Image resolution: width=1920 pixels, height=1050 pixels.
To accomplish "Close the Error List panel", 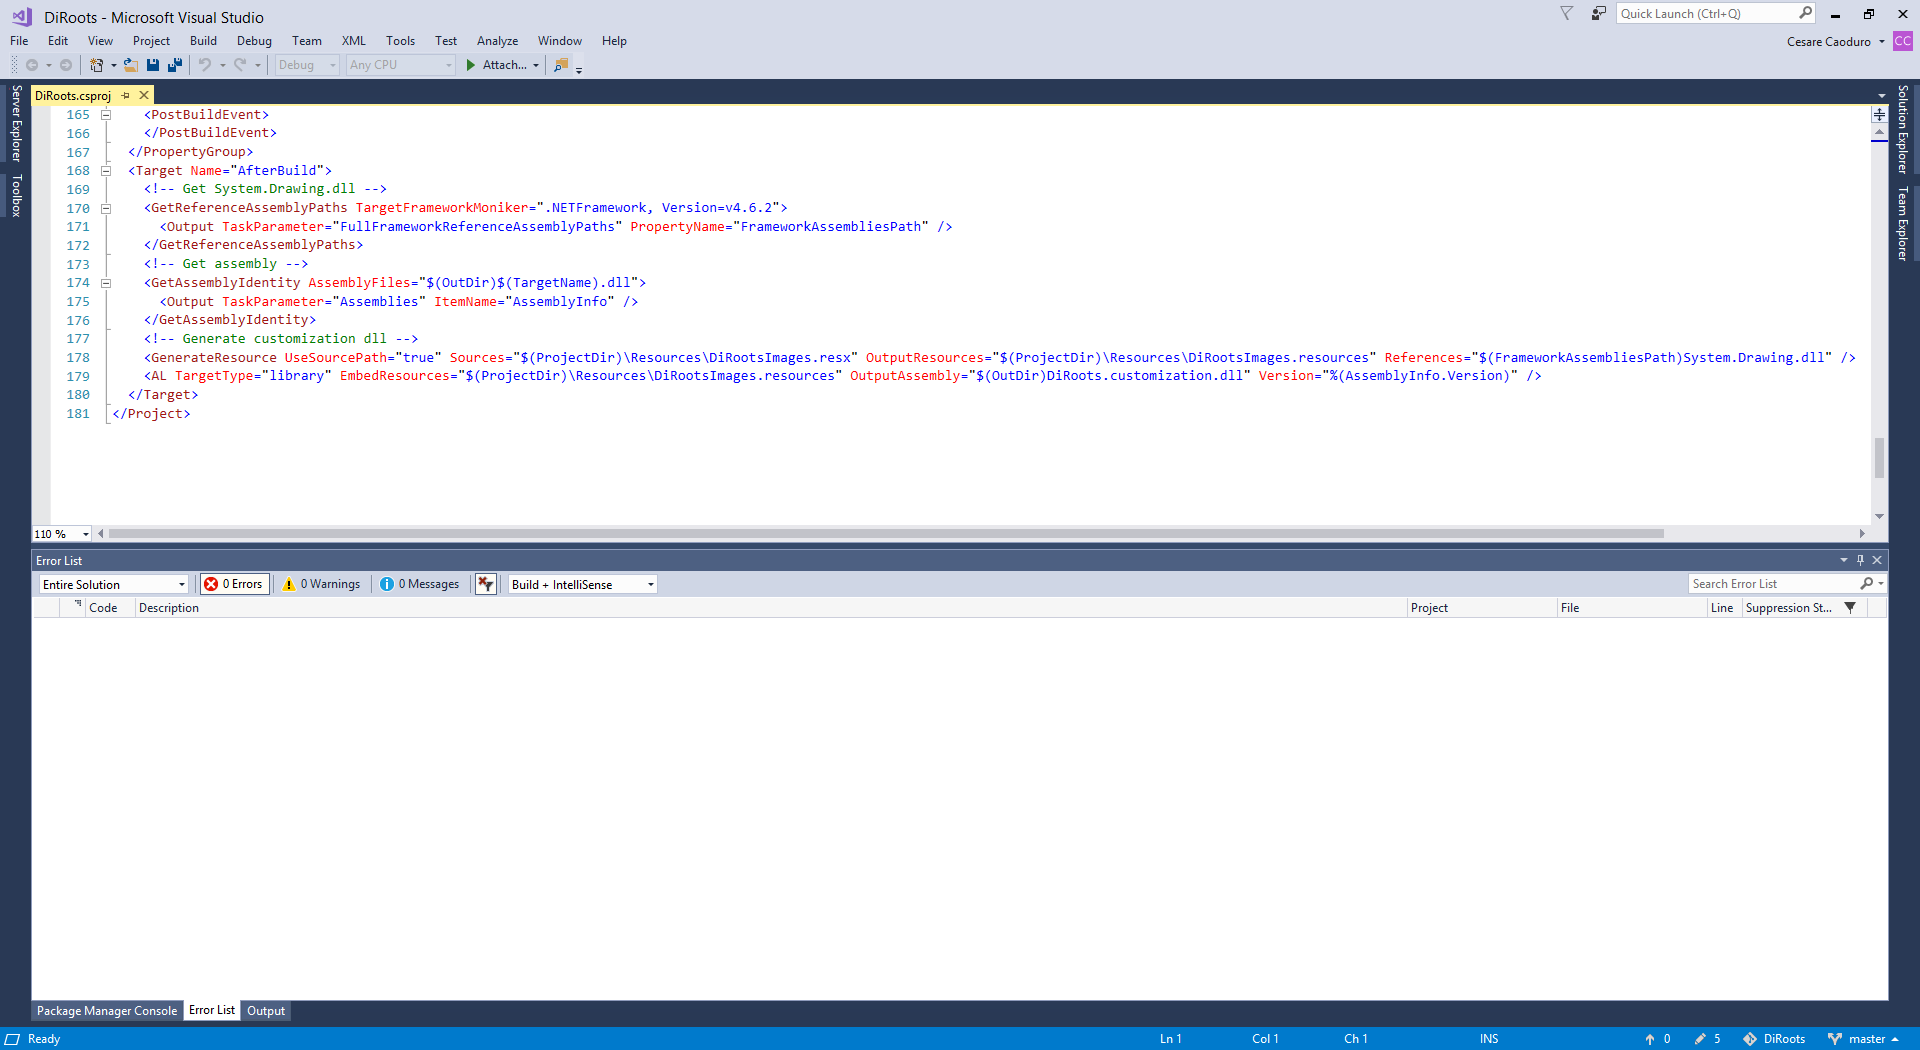I will (1877, 560).
